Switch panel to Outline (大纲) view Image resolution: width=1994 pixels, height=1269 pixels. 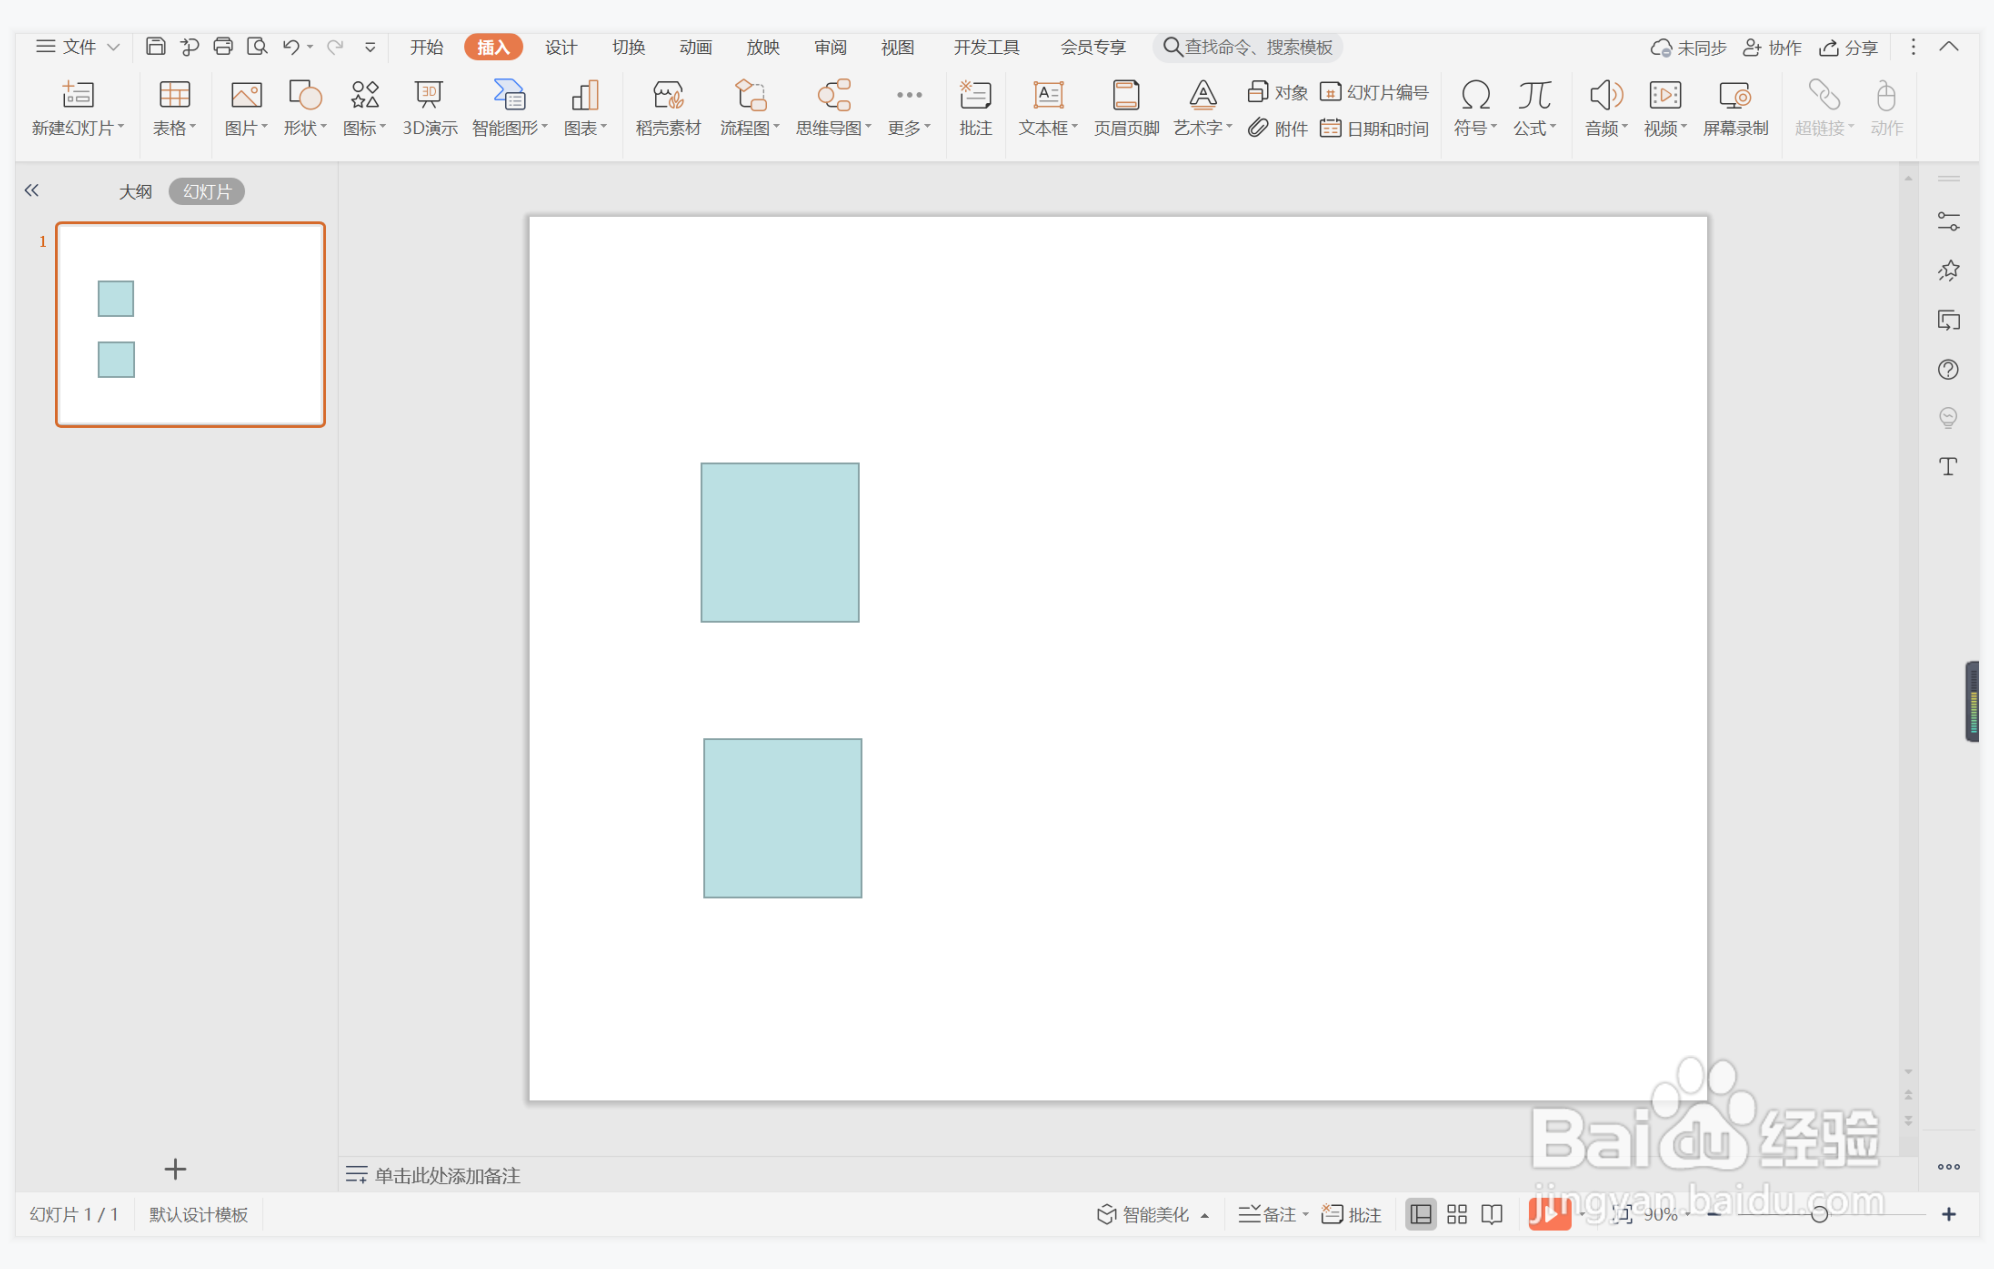point(135,191)
